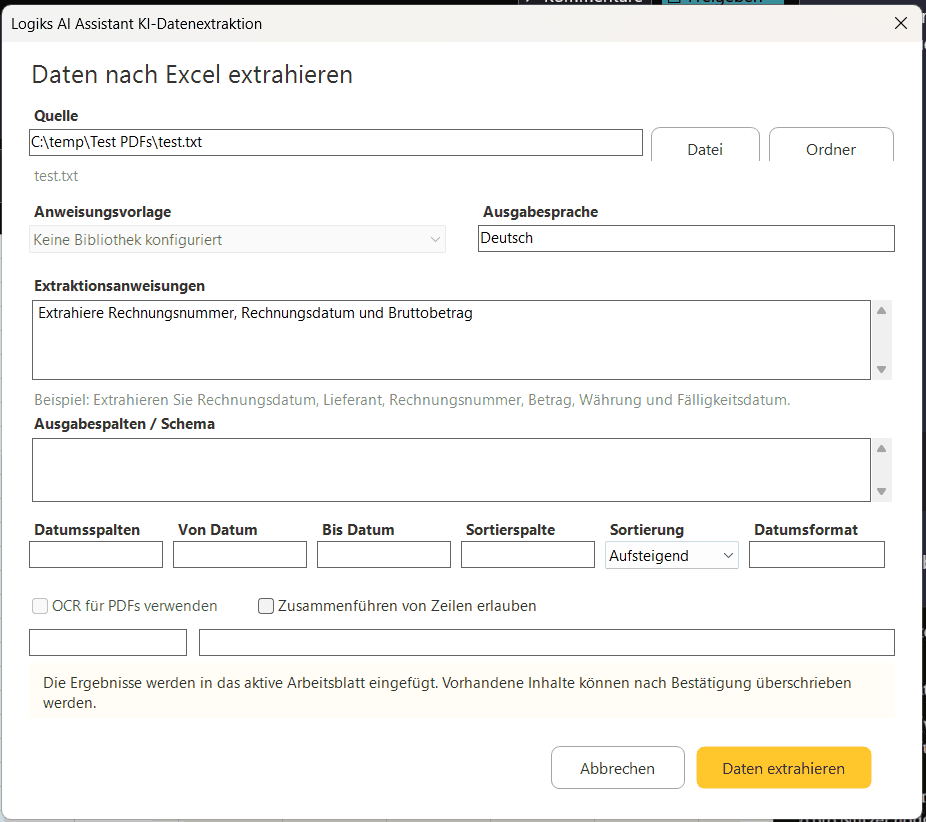Click the Datumsspalten input field
Screen dimensions: 926x822
96,554
